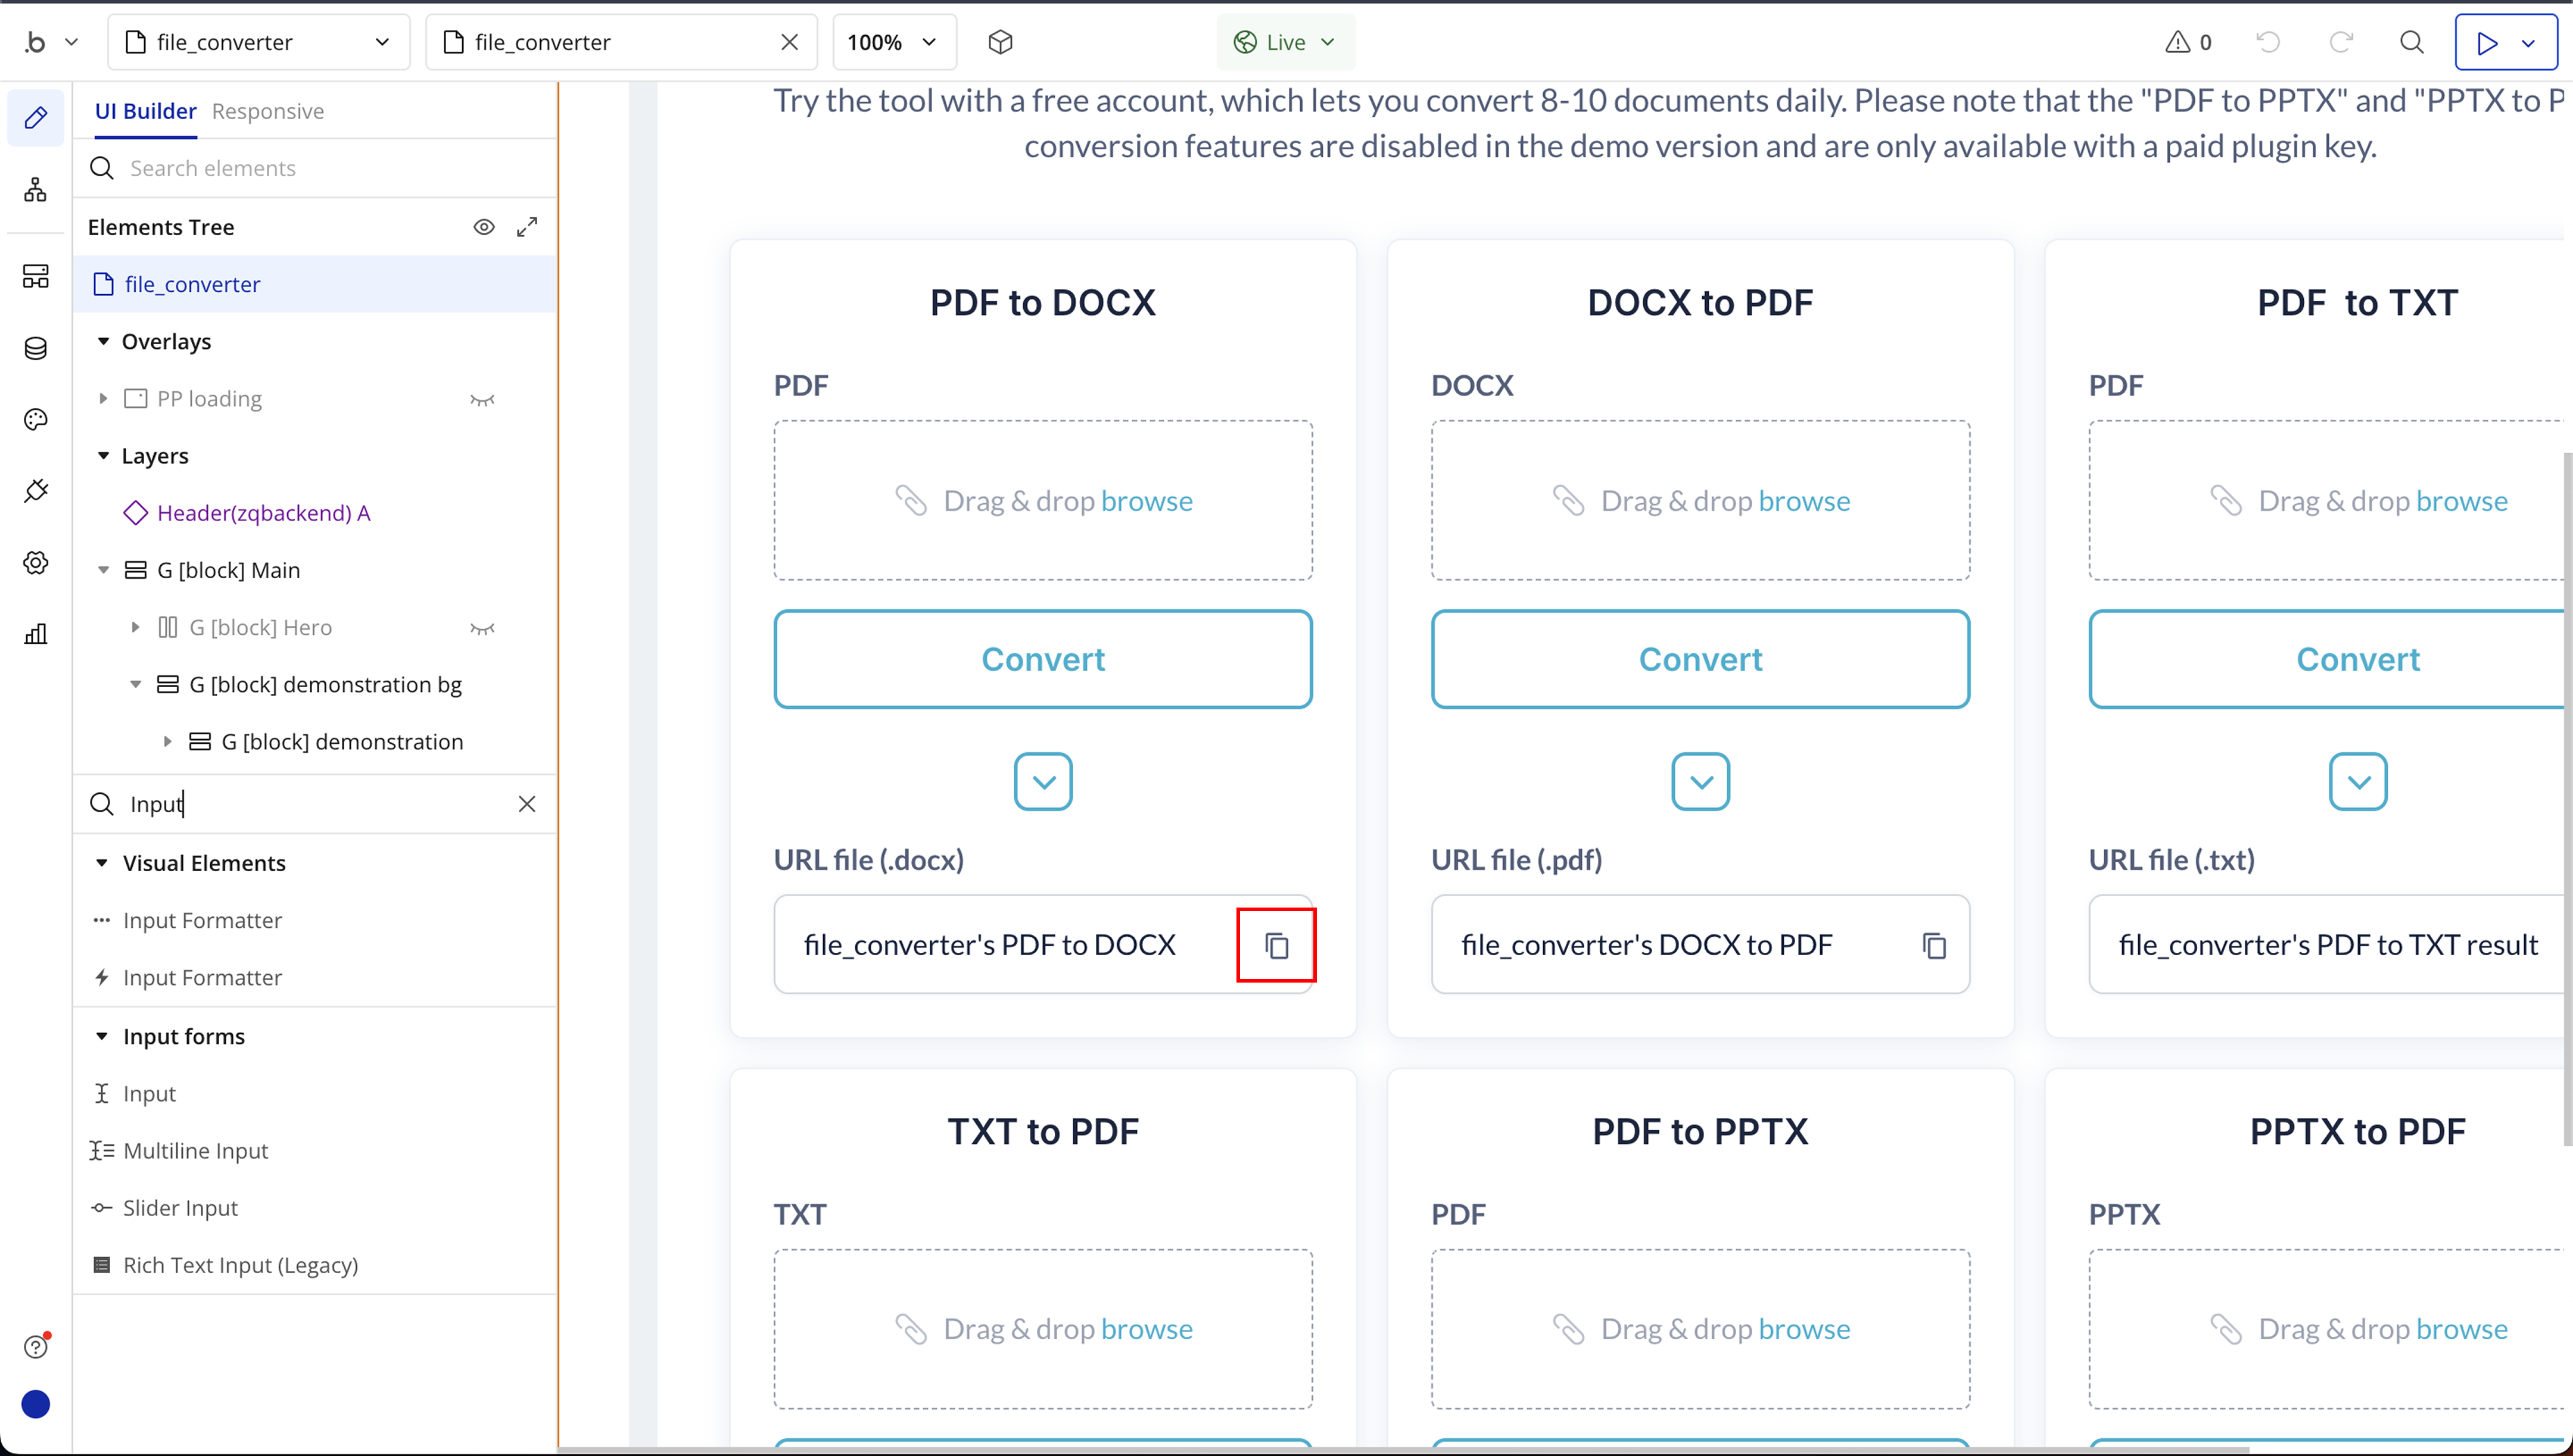
Task: Show the hidden PP loading overlay
Action: (482, 399)
